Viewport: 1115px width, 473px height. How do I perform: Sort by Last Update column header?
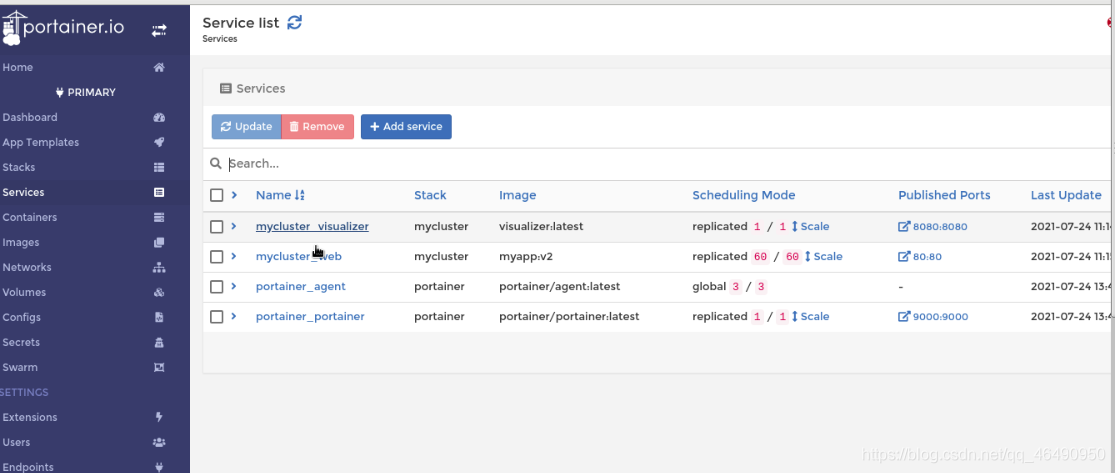[1066, 195]
